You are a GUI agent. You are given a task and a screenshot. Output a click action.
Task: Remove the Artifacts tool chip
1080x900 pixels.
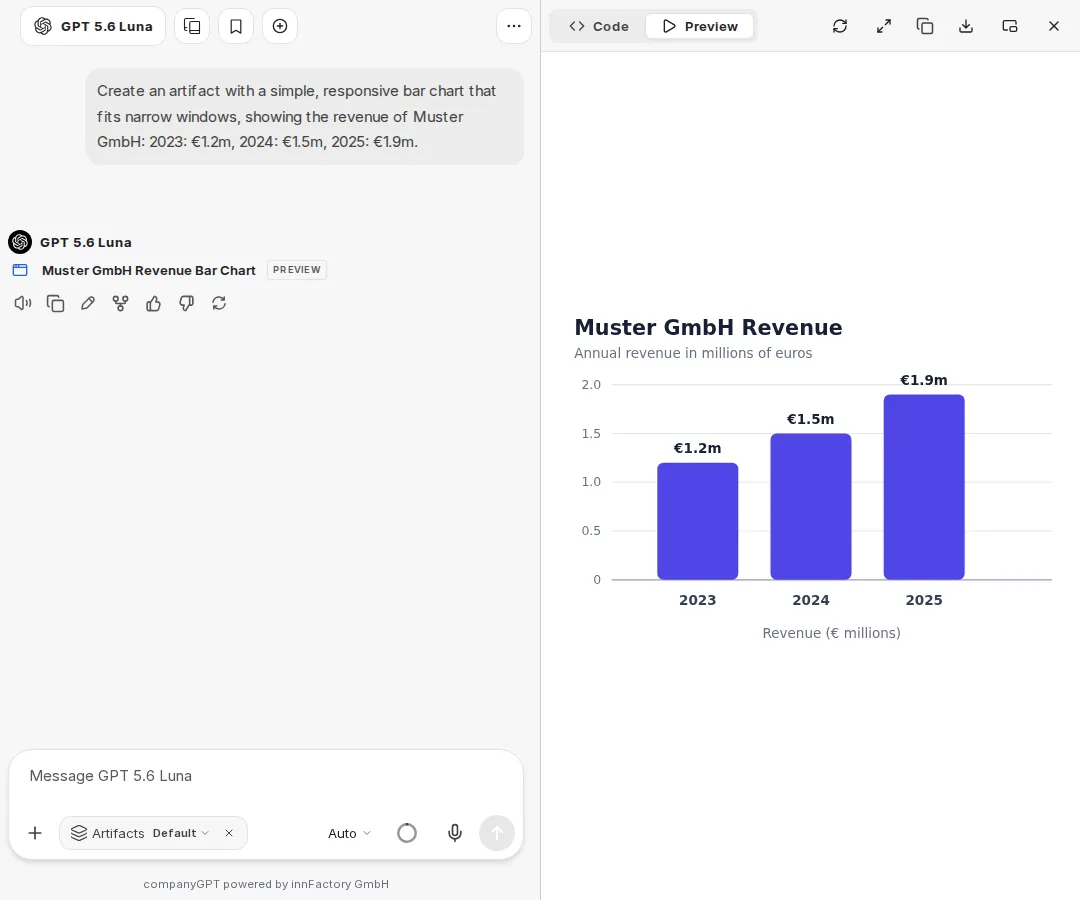(229, 833)
